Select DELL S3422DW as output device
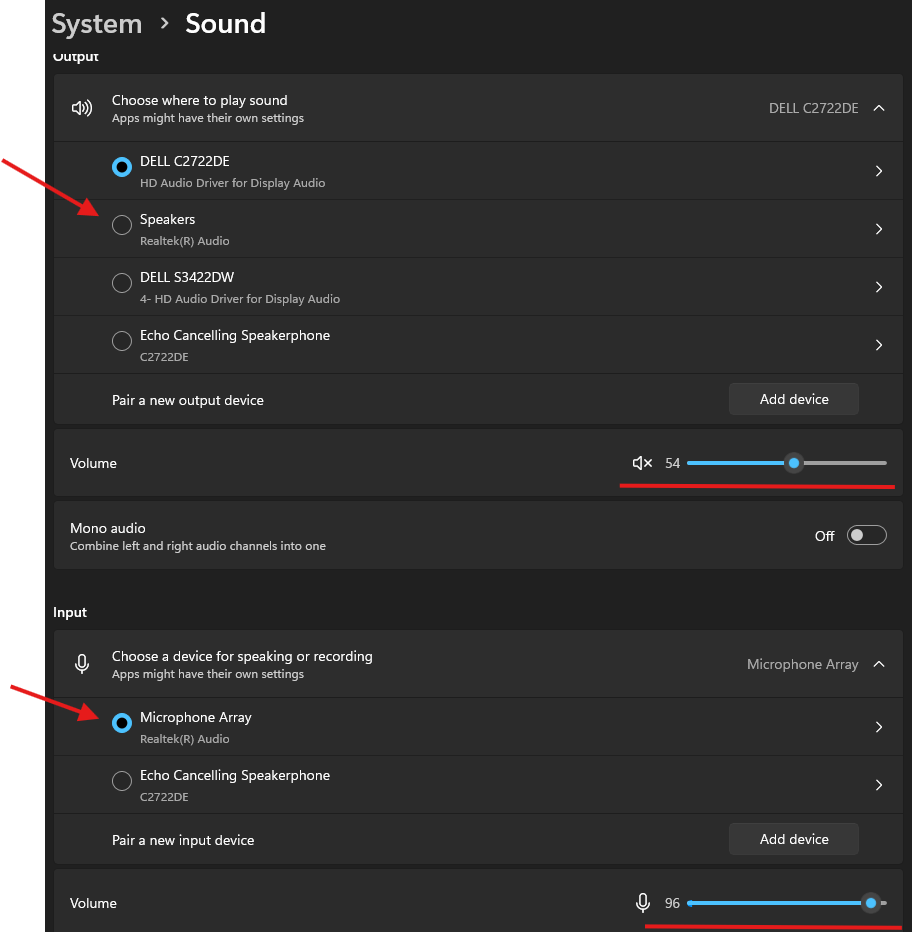 (121, 283)
